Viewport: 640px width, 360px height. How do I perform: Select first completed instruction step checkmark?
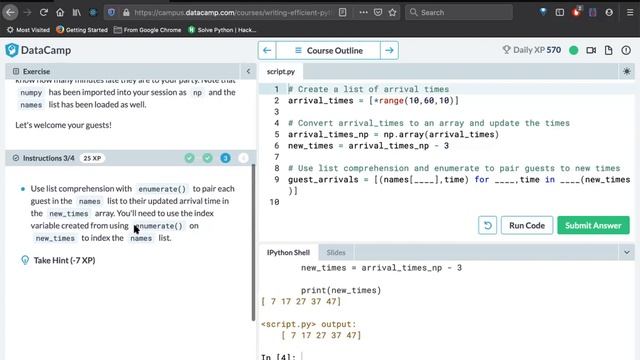189,158
